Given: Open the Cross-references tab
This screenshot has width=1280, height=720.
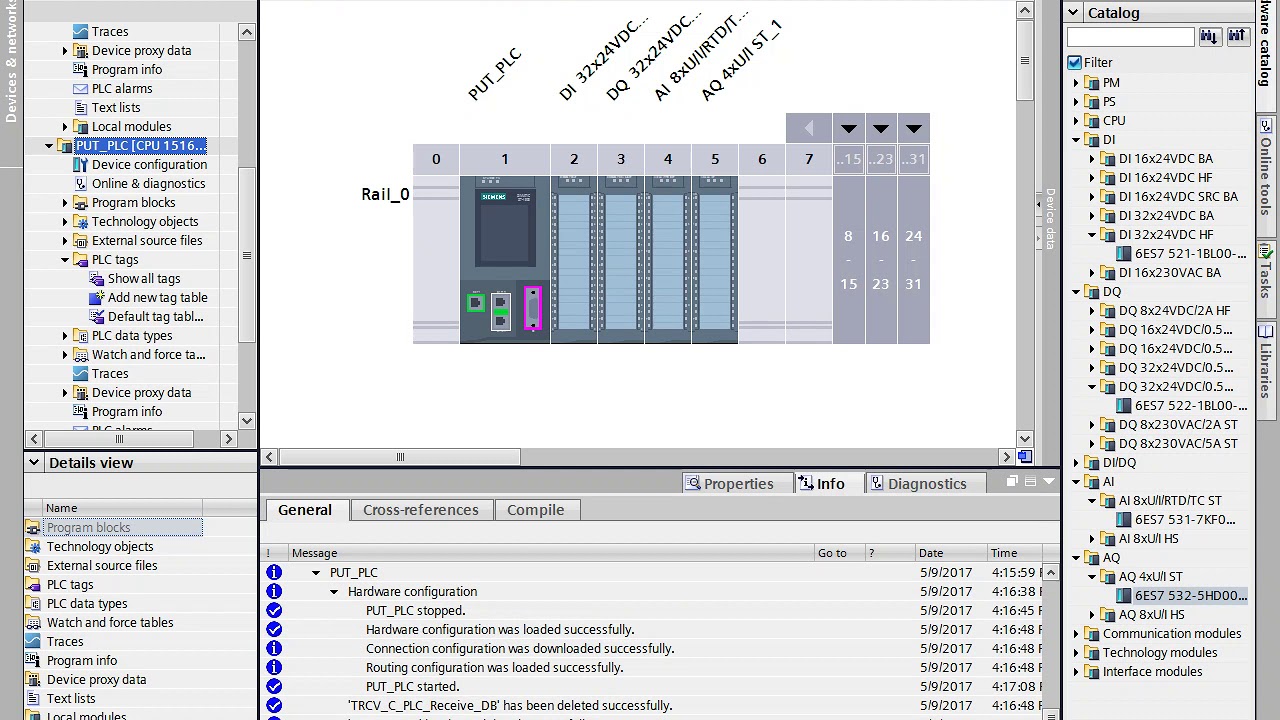Looking at the screenshot, I should (x=421, y=509).
